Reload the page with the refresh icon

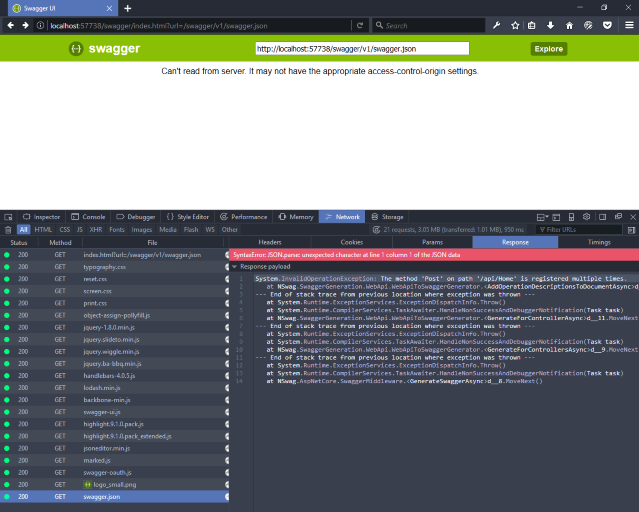click(360, 25)
